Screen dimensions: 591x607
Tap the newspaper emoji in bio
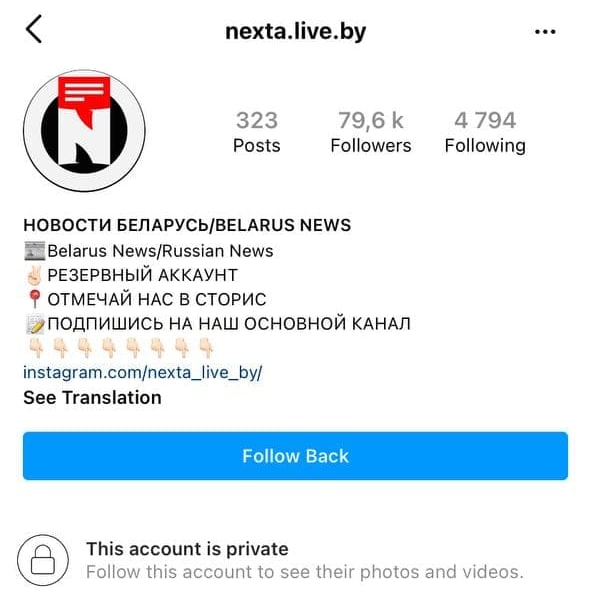point(34,251)
